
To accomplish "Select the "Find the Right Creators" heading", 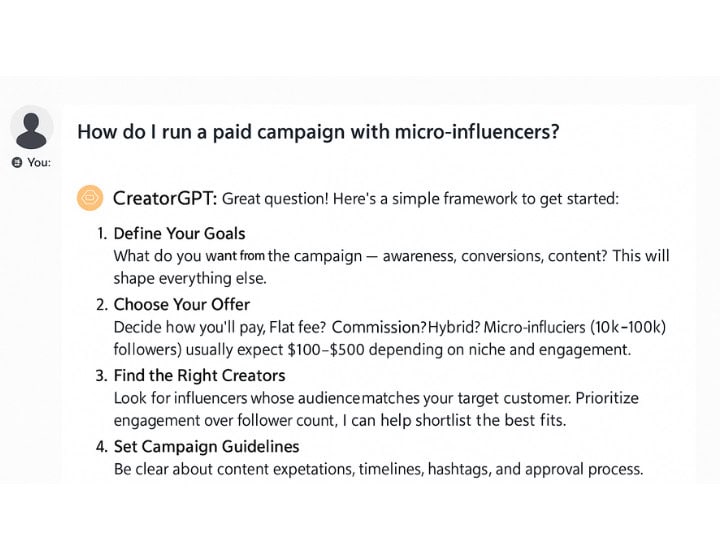I will (199, 375).
